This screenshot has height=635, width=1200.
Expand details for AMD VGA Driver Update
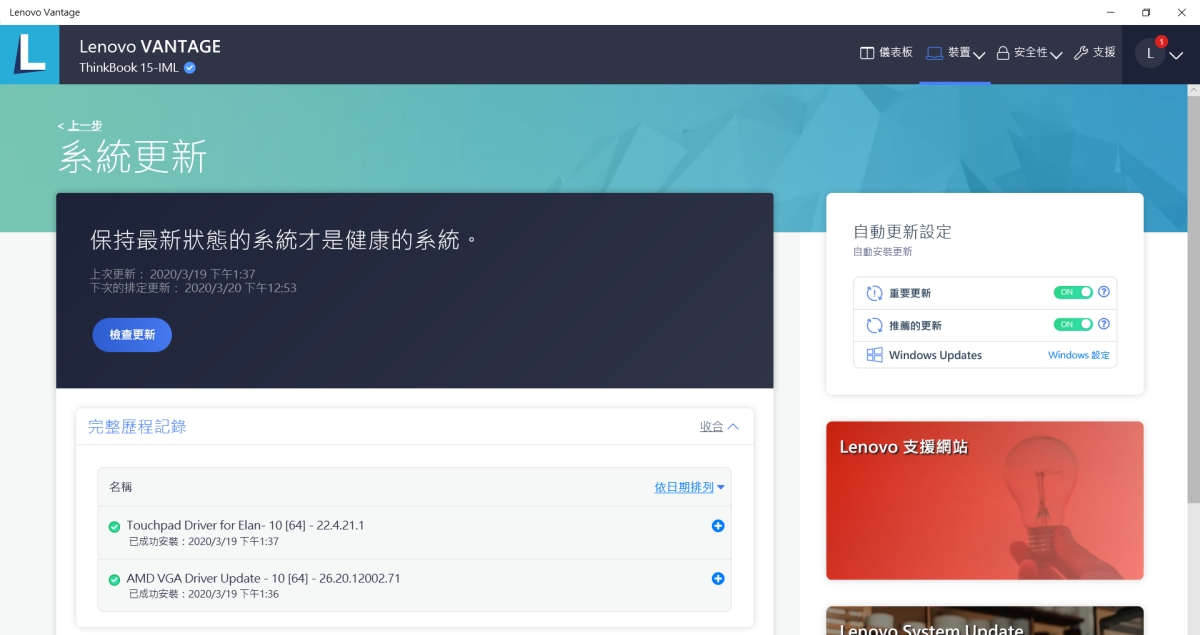718,578
